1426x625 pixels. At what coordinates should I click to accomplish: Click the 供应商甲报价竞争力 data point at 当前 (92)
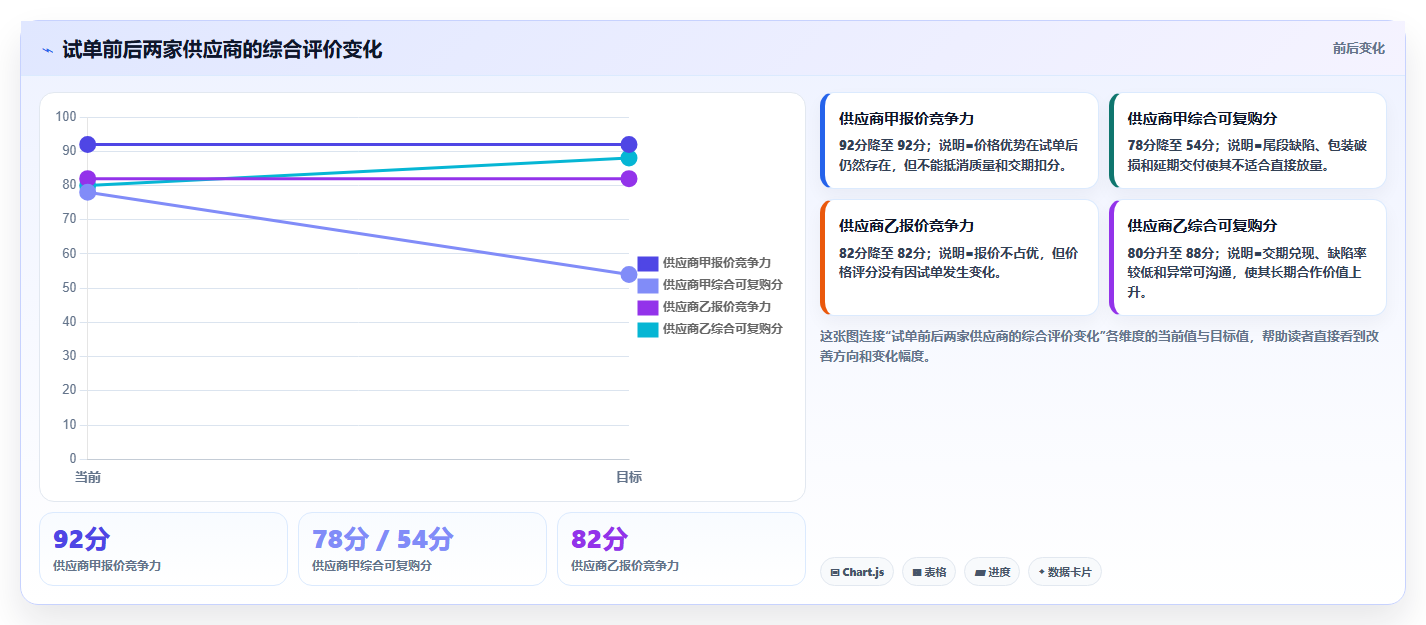88,144
